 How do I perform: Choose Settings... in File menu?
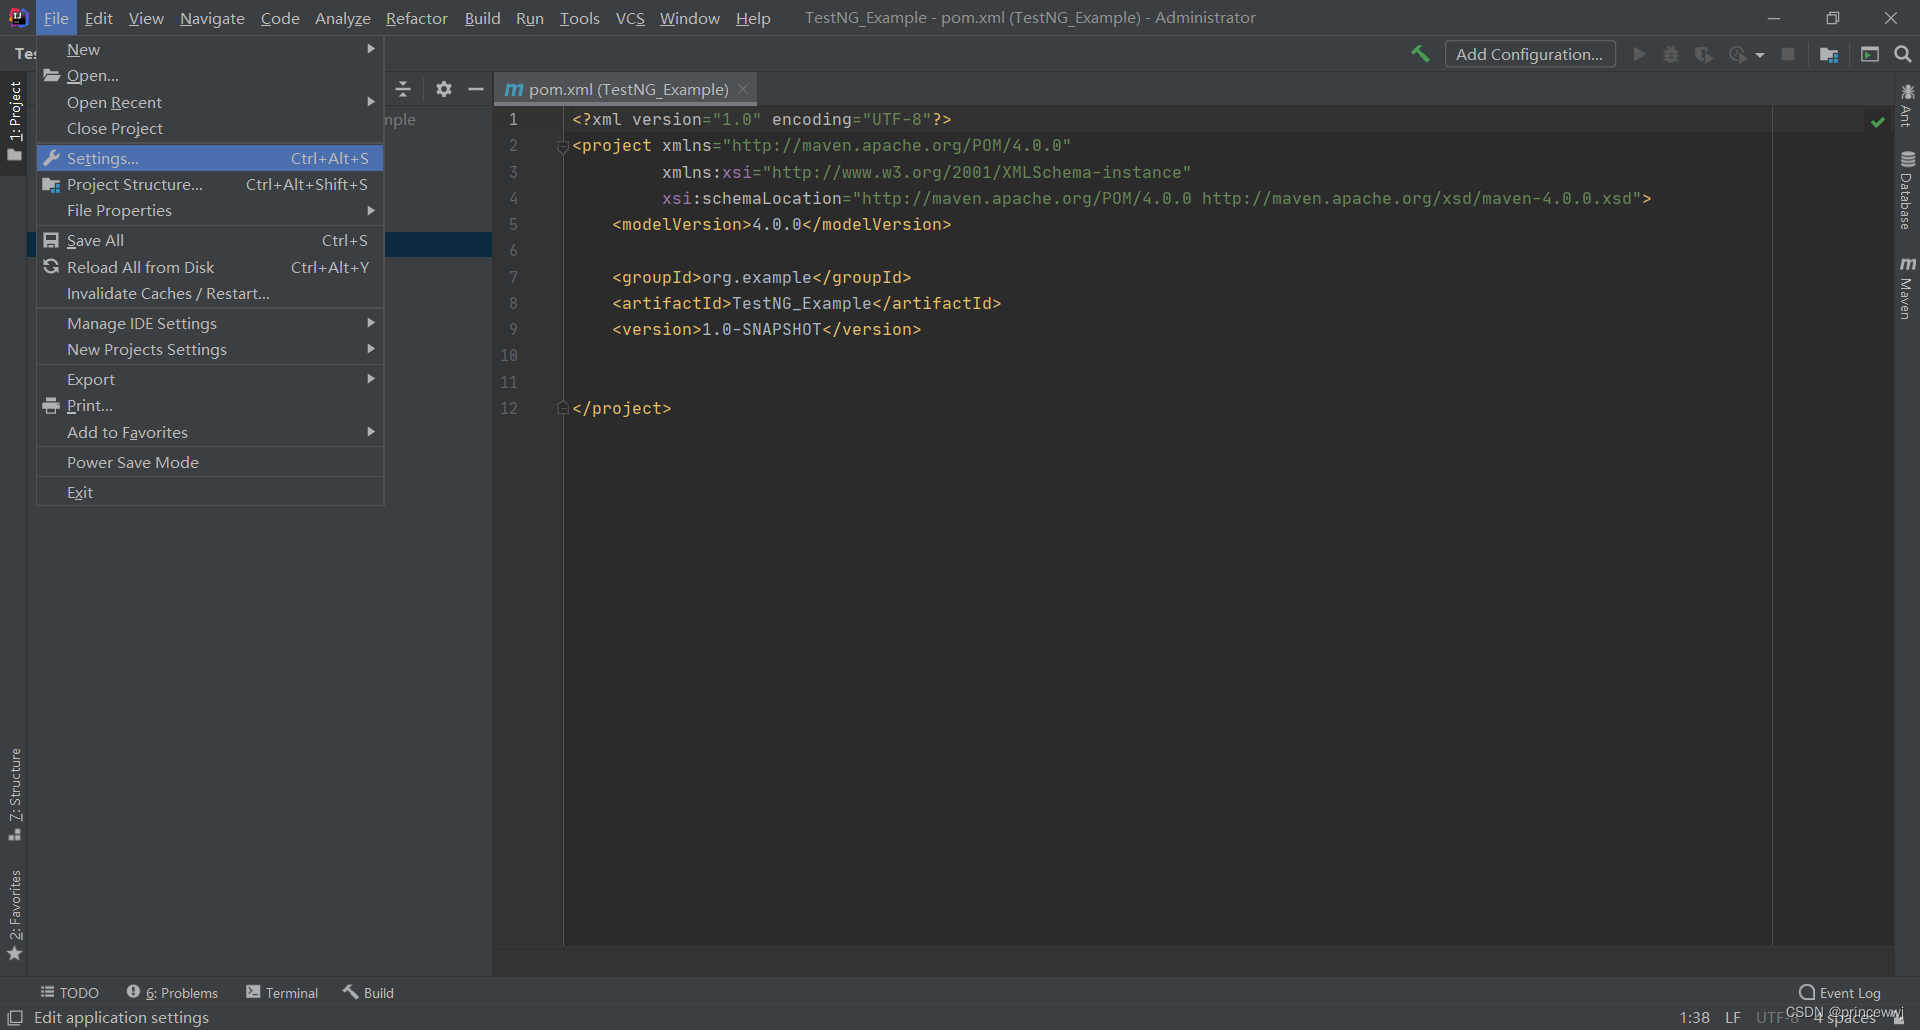(x=210, y=158)
